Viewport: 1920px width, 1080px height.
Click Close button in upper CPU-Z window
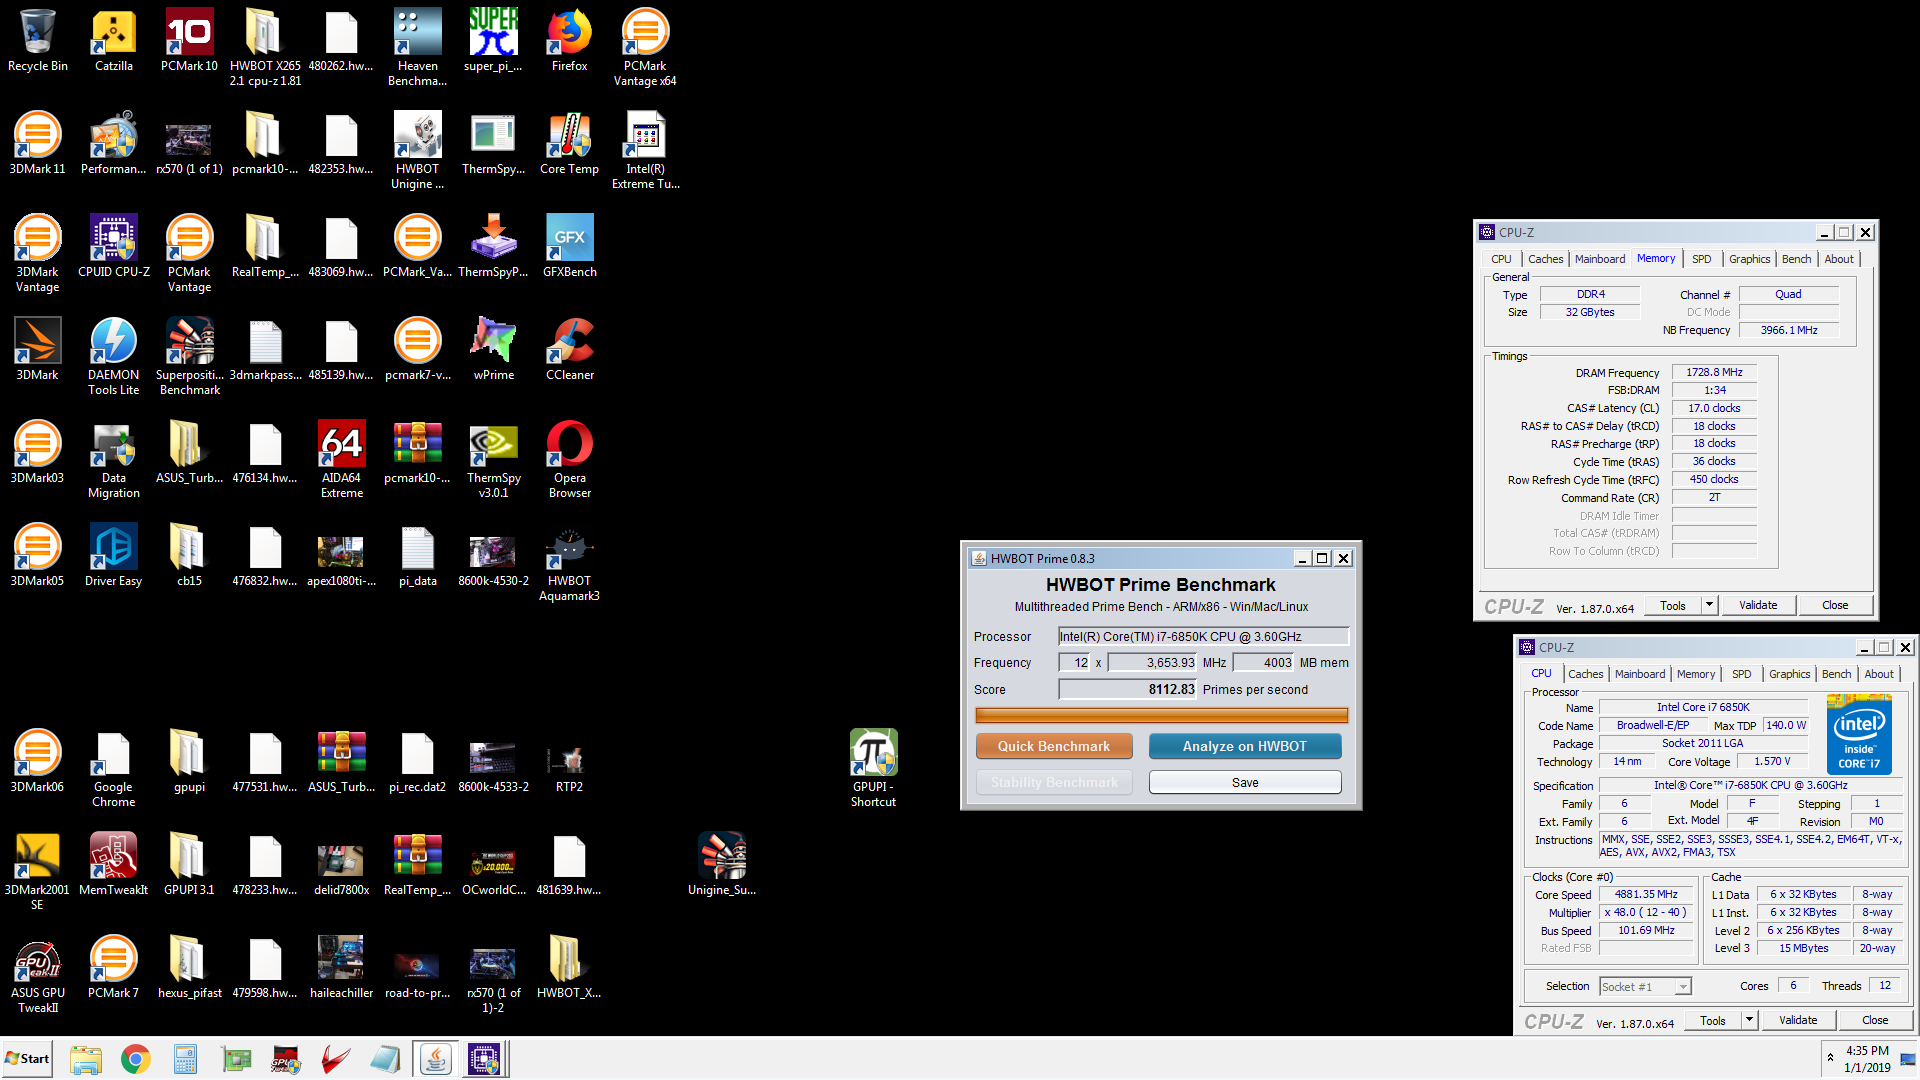click(1834, 605)
